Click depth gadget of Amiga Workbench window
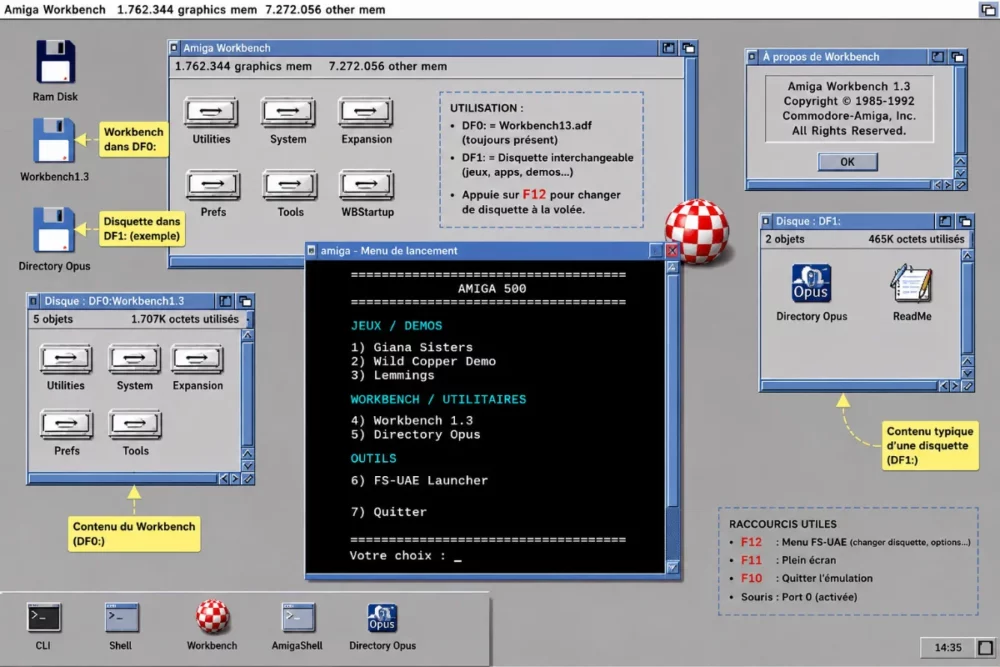This screenshot has width=1000, height=667. click(x=689, y=48)
